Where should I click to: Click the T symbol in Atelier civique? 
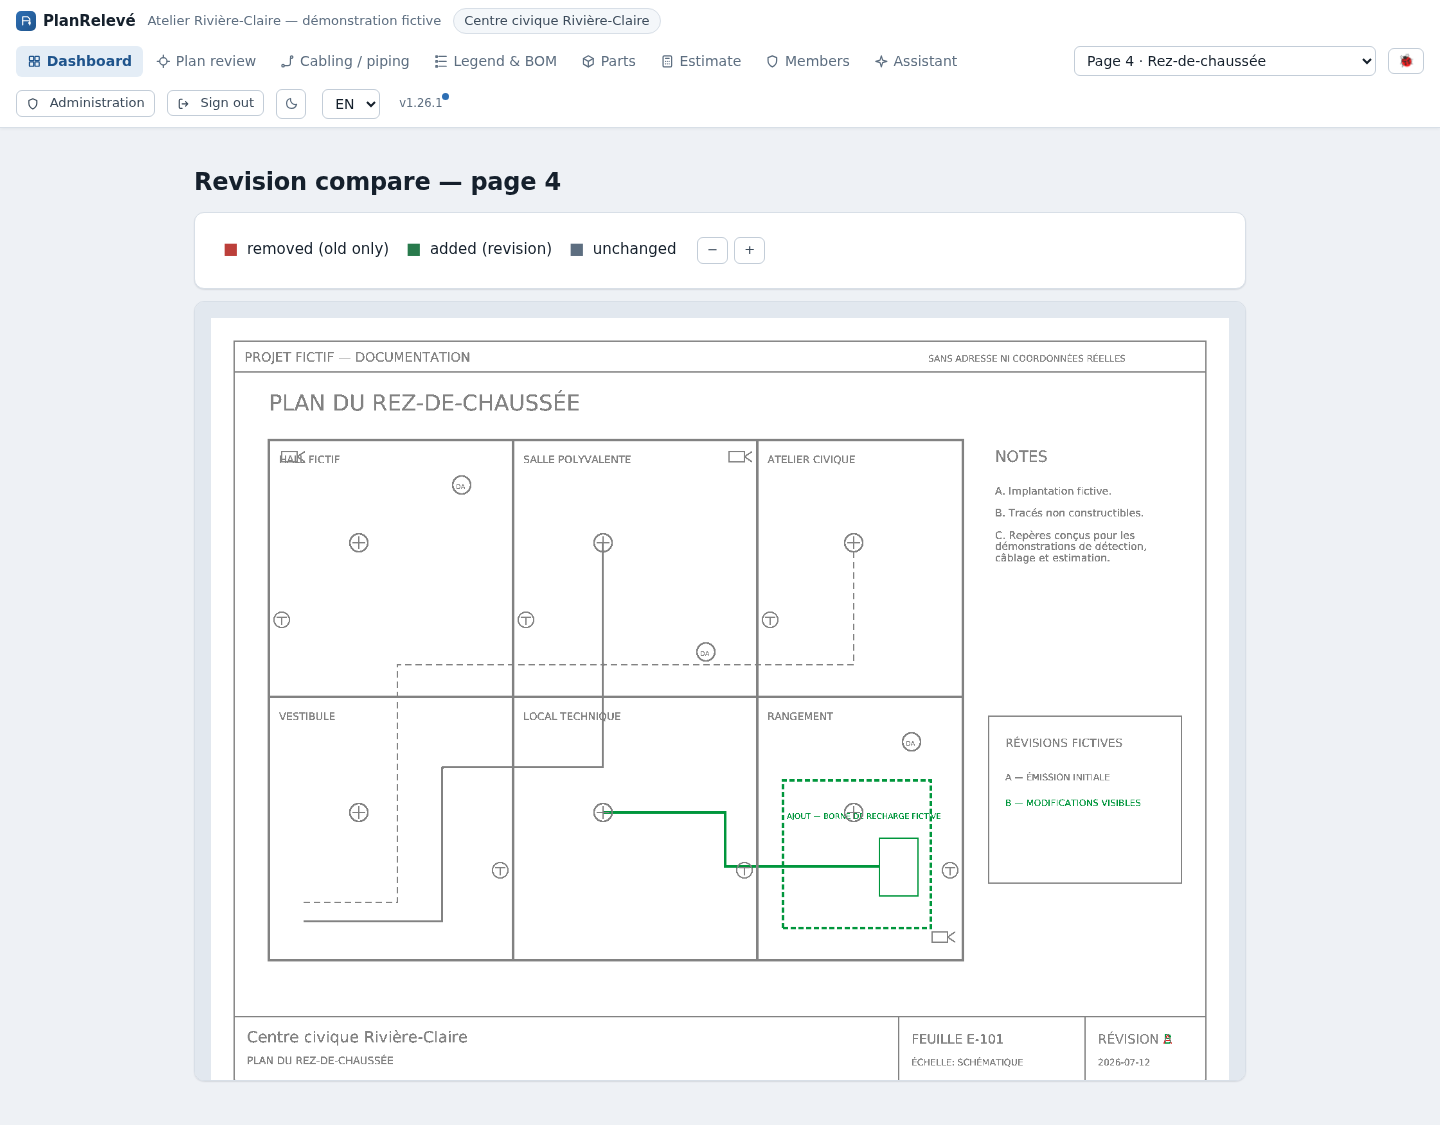tap(770, 620)
